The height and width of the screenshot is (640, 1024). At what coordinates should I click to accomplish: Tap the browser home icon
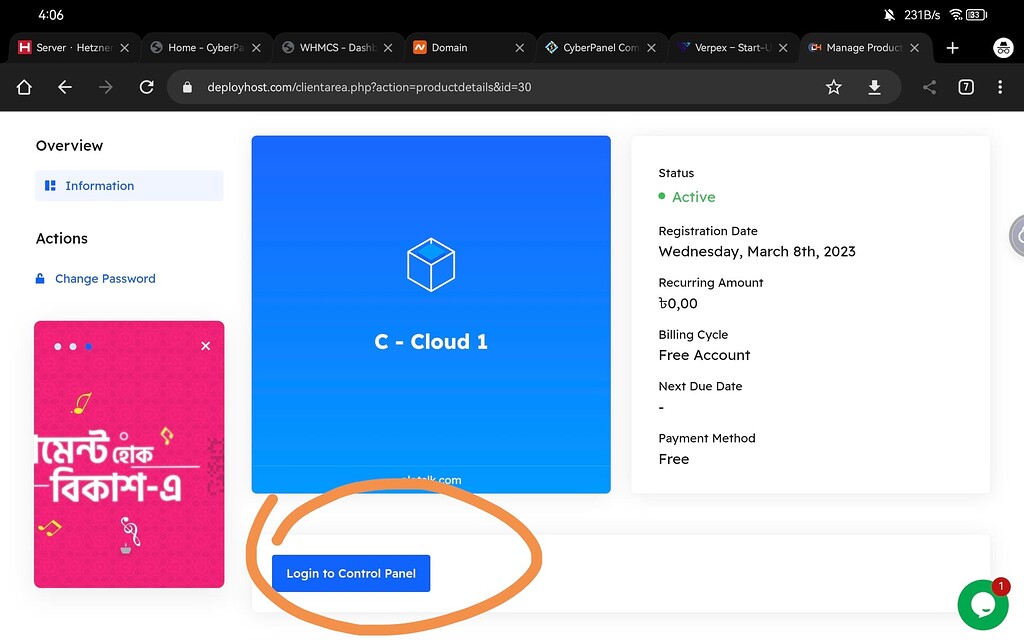click(24, 87)
